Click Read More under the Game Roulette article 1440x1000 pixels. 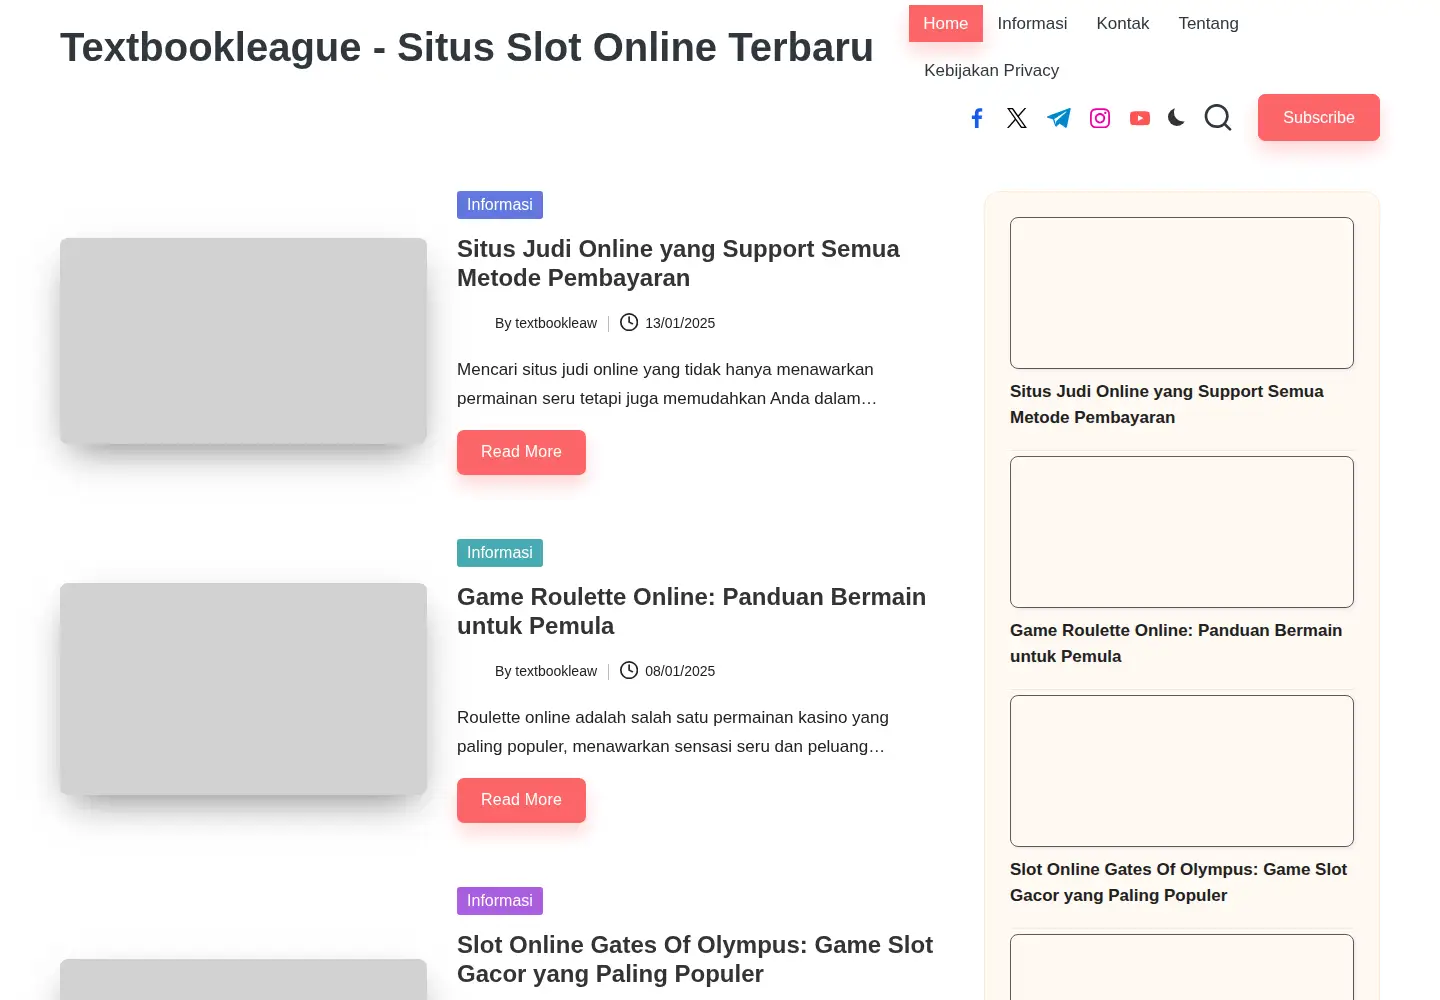(x=521, y=800)
